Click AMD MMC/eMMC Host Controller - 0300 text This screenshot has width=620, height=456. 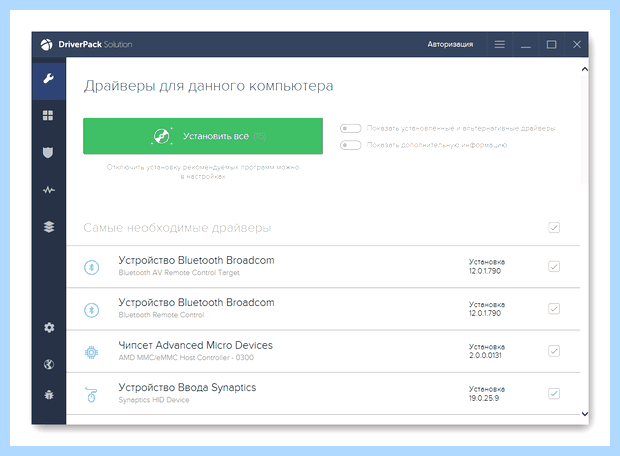coord(186,358)
